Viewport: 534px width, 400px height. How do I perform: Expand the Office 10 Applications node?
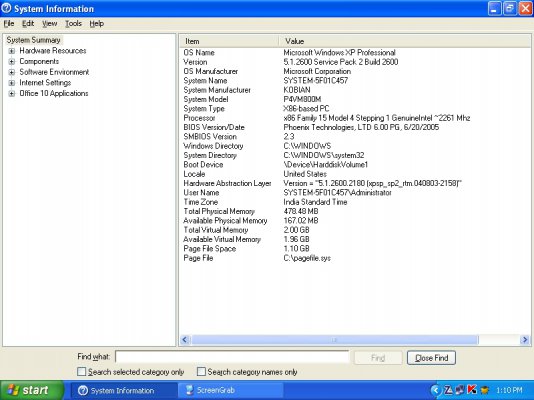12,94
